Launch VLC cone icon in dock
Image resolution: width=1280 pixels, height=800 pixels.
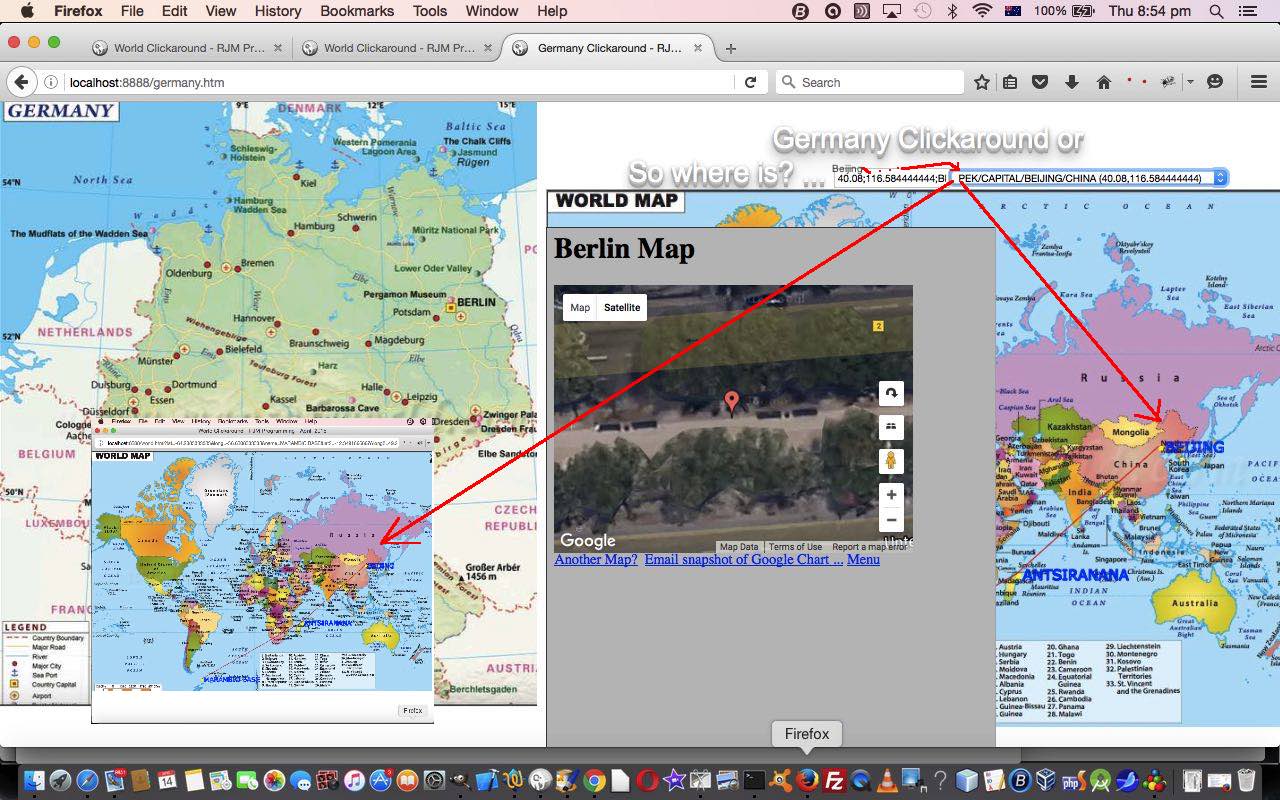[887, 780]
